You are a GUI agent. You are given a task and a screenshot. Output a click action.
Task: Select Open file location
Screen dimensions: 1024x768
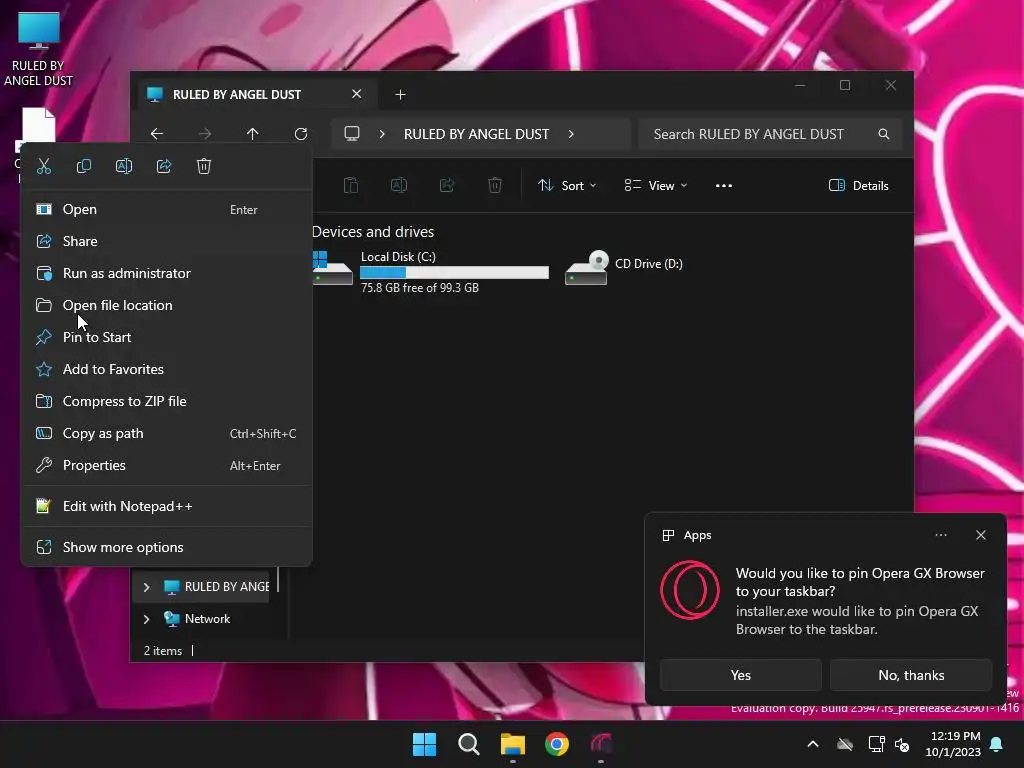click(x=167, y=306)
